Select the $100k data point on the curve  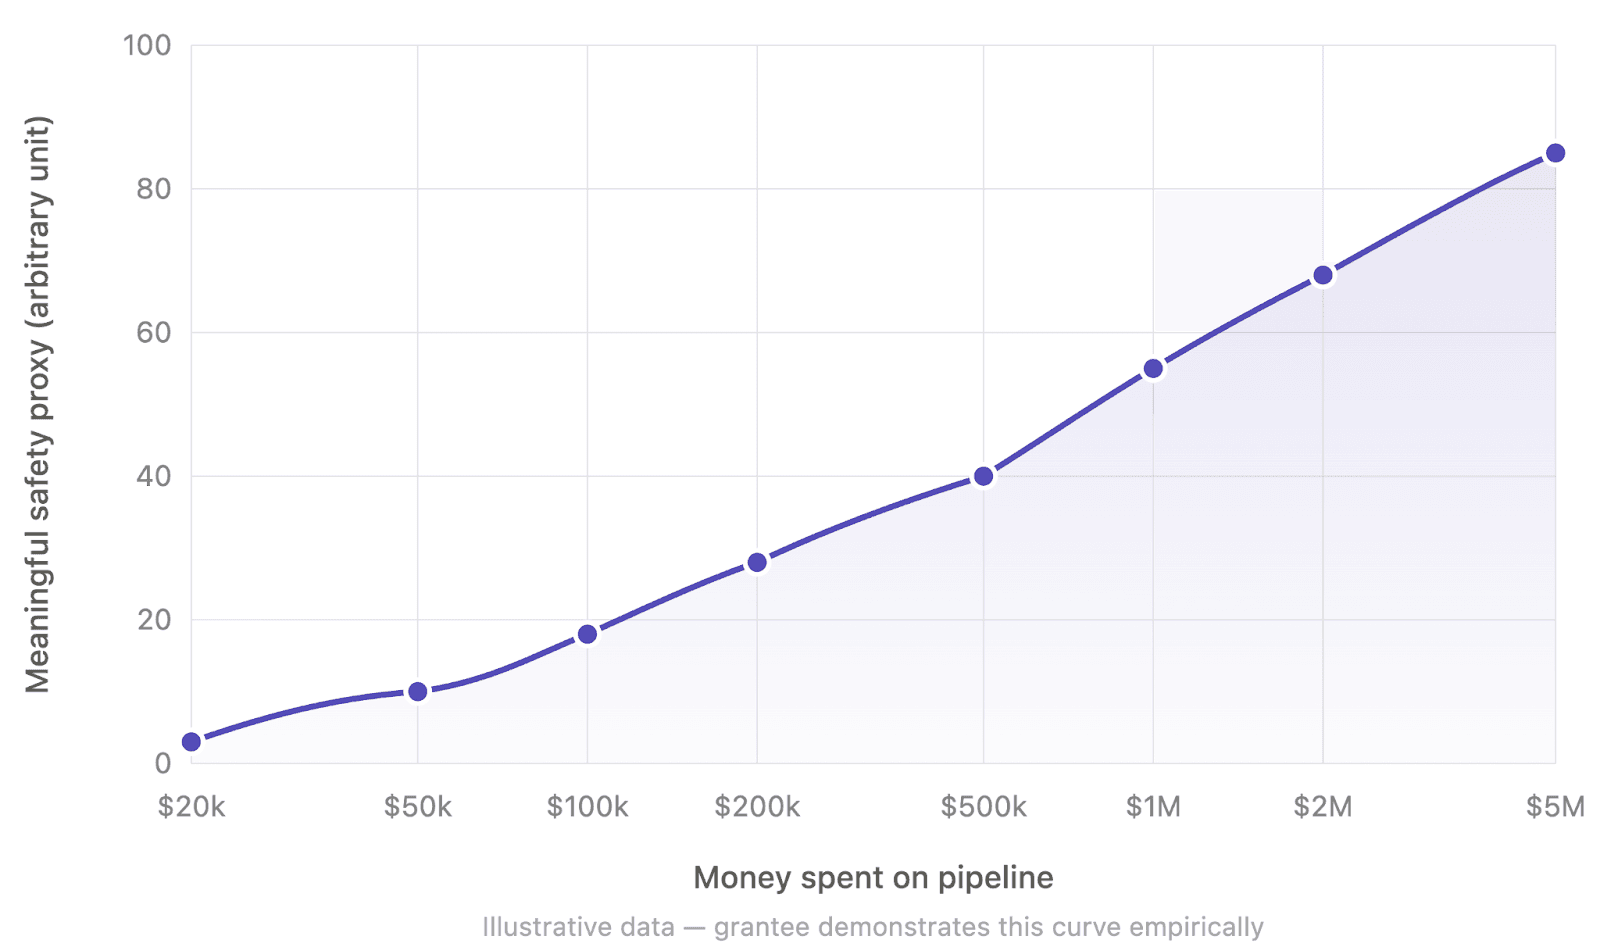(x=587, y=634)
